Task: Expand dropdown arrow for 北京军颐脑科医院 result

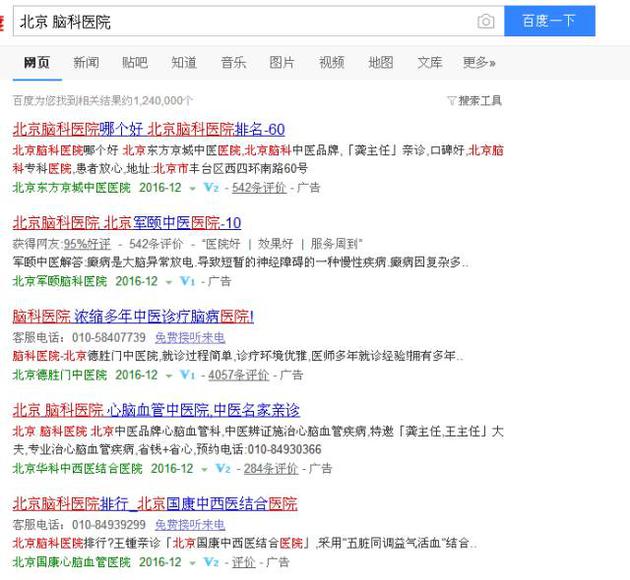Action: (x=169, y=282)
